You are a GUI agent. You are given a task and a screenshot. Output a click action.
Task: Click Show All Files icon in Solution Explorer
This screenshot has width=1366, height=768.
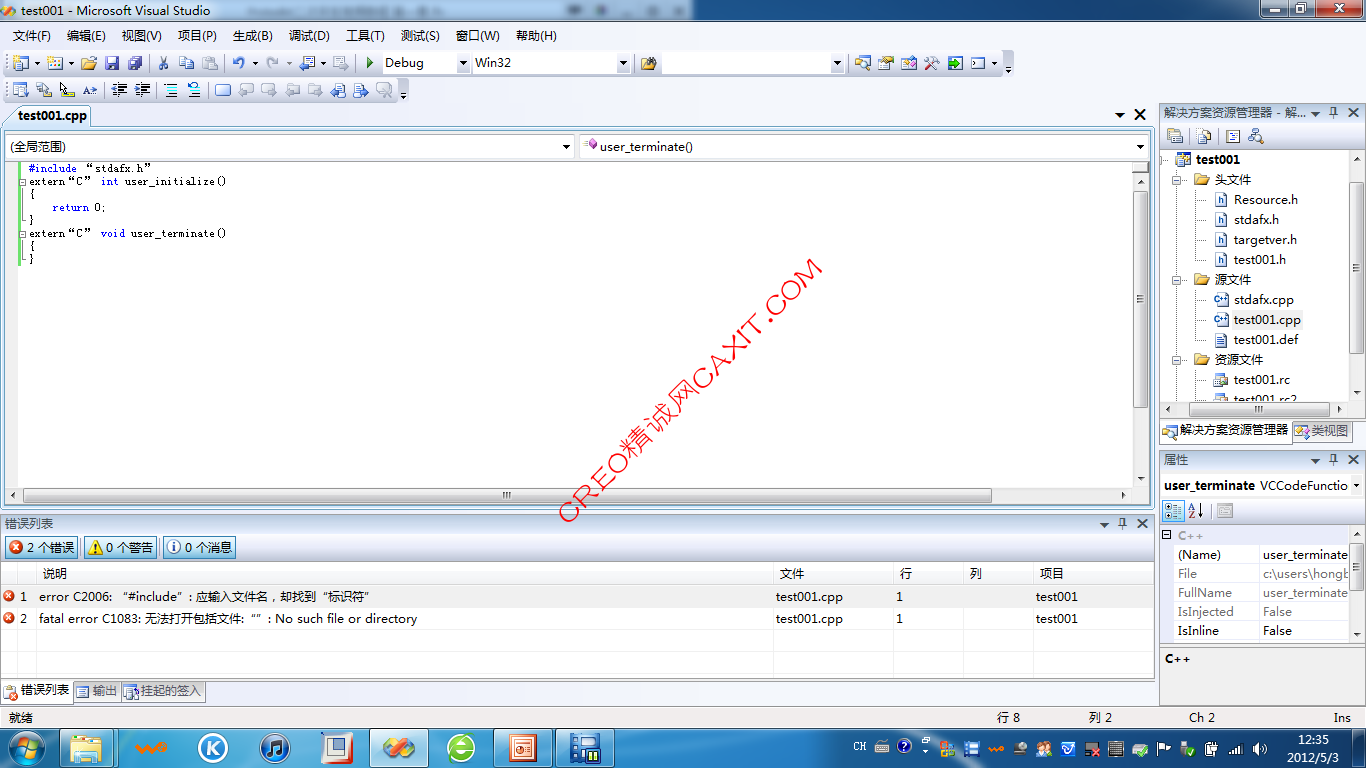pyautogui.click(x=1204, y=136)
